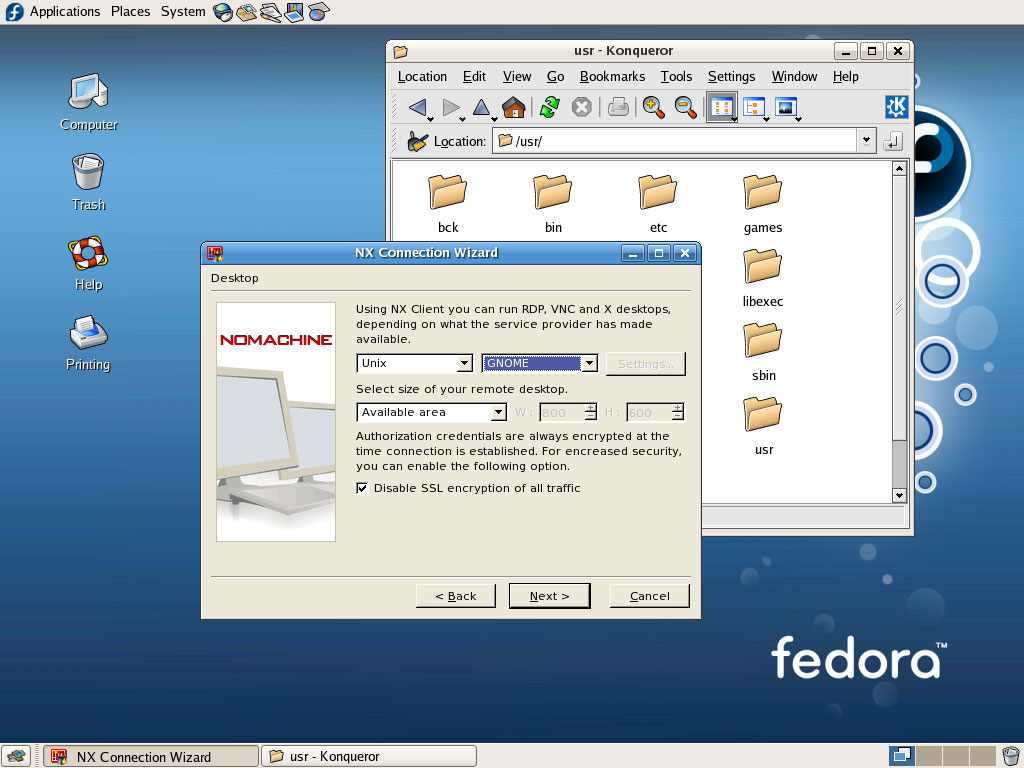The height and width of the screenshot is (768, 1024).
Task: Open the etc folder
Action: point(658,204)
